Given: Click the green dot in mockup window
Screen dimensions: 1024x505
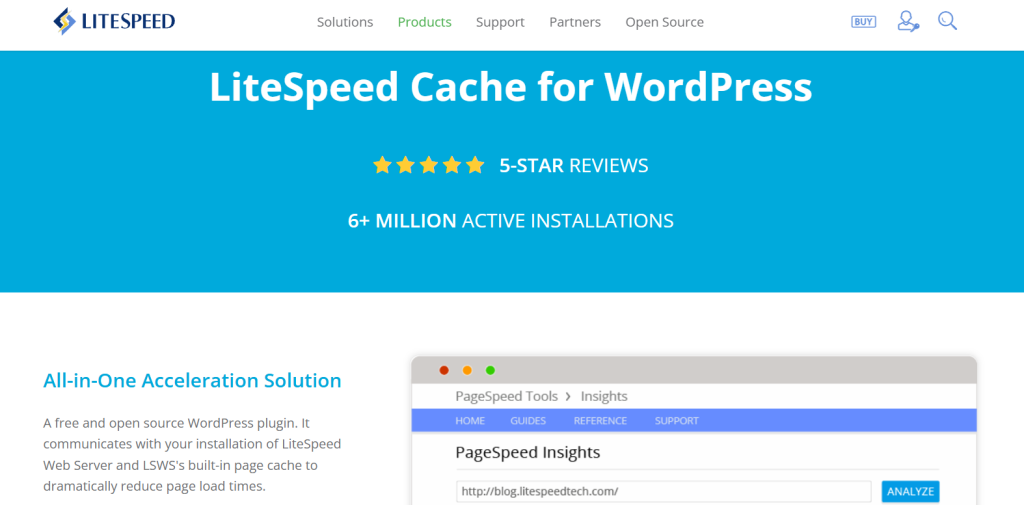Looking at the screenshot, I should click(x=490, y=370).
